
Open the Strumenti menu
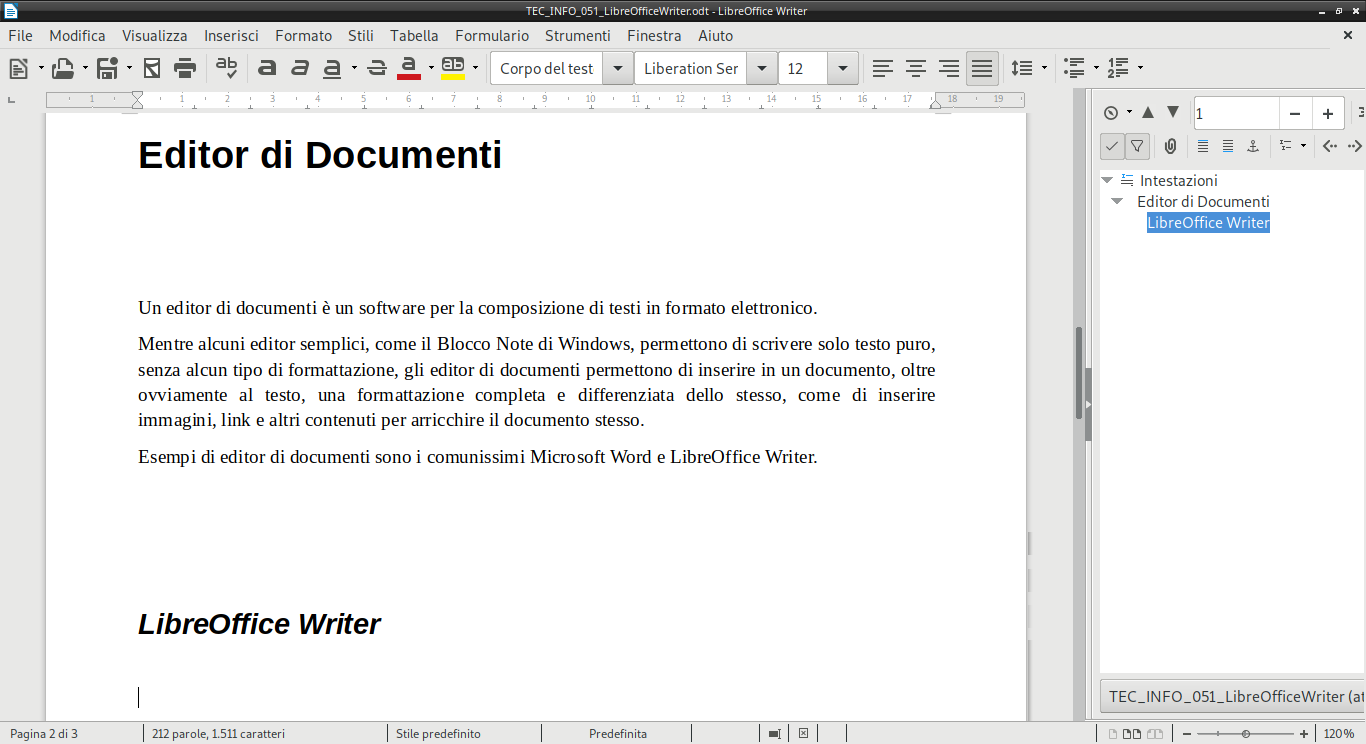(577, 35)
